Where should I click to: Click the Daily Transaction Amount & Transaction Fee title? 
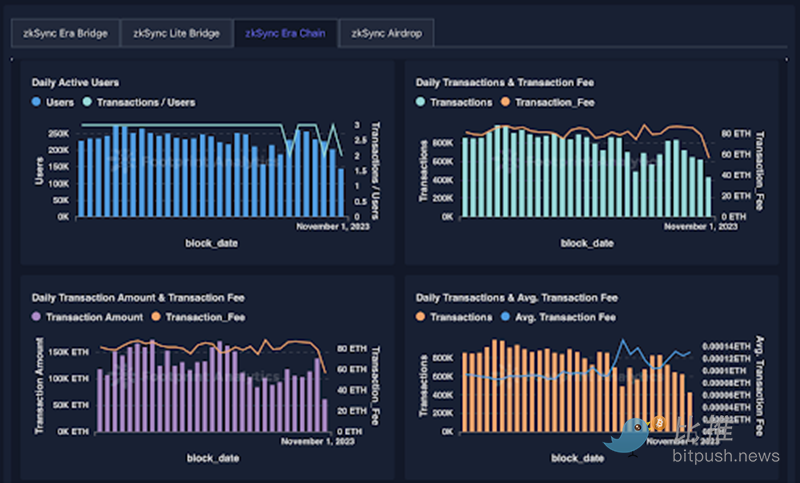(x=138, y=298)
